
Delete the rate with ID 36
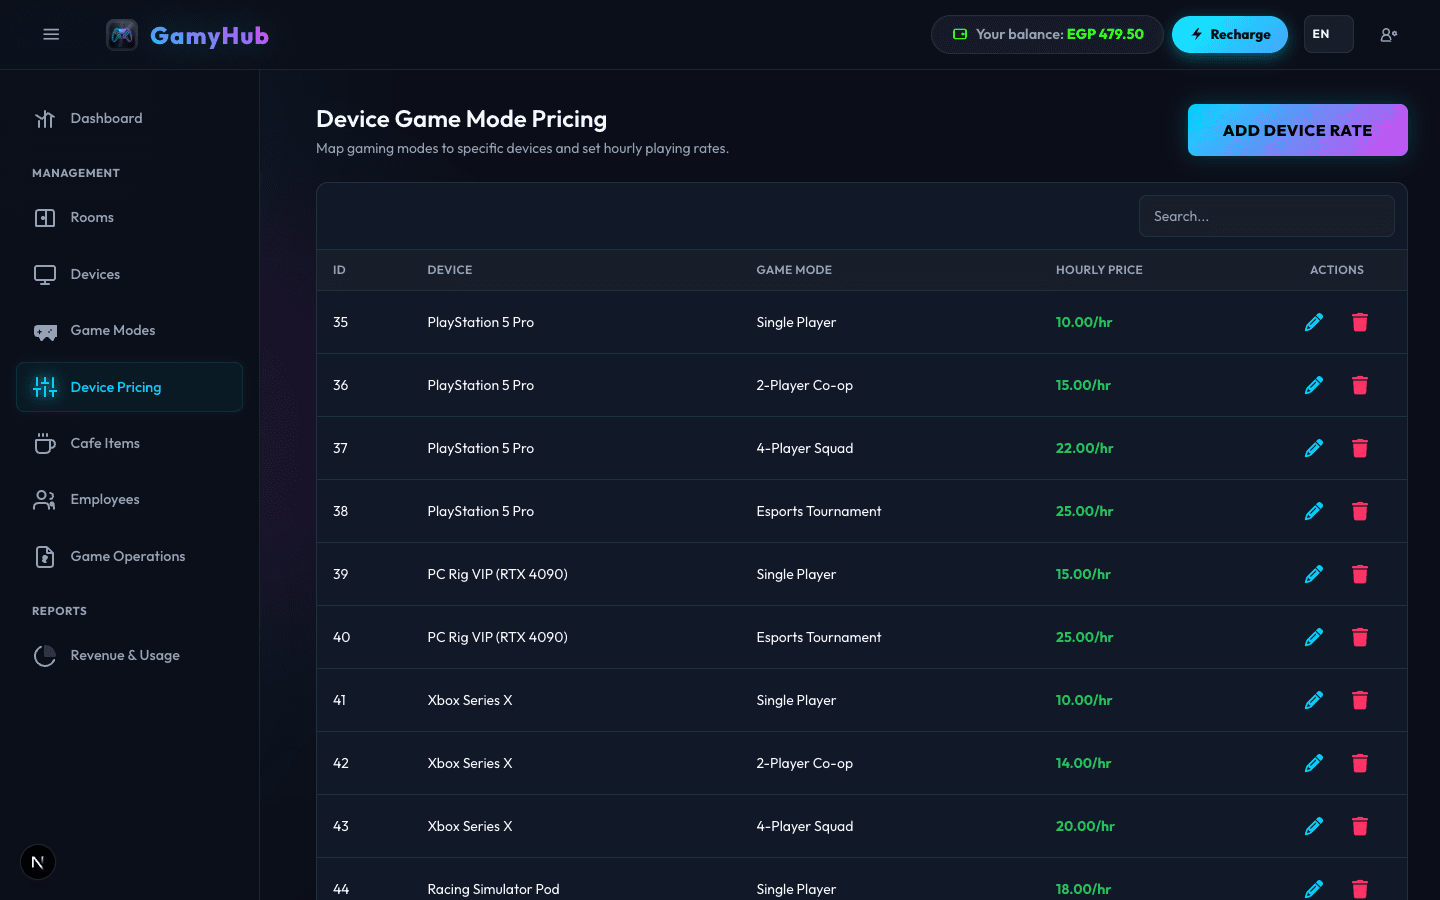click(1360, 385)
